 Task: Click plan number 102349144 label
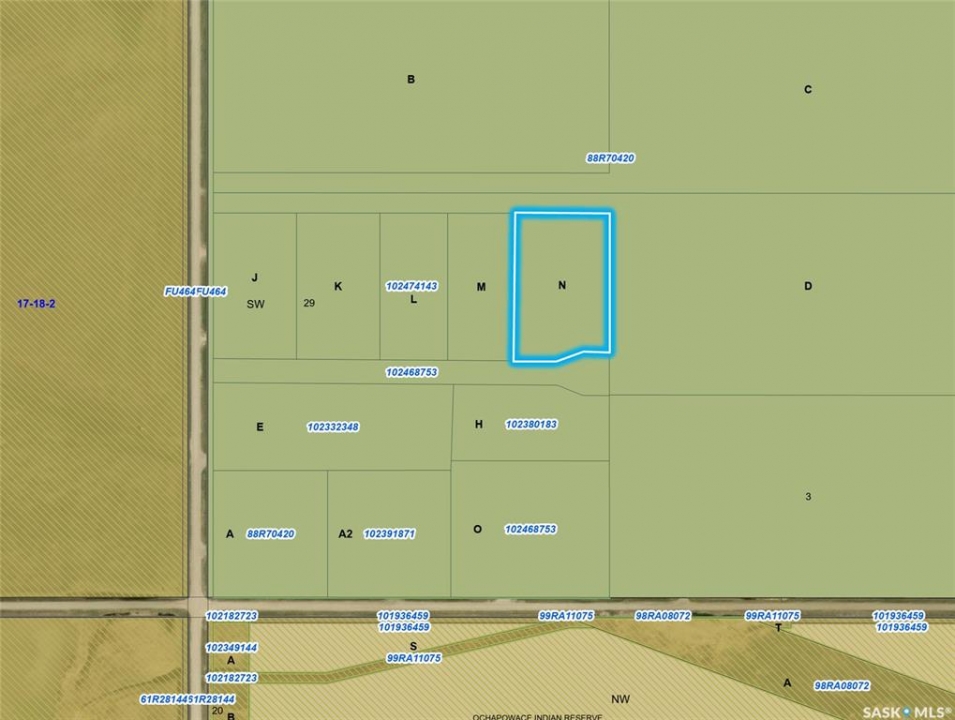click(x=232, y=648)
